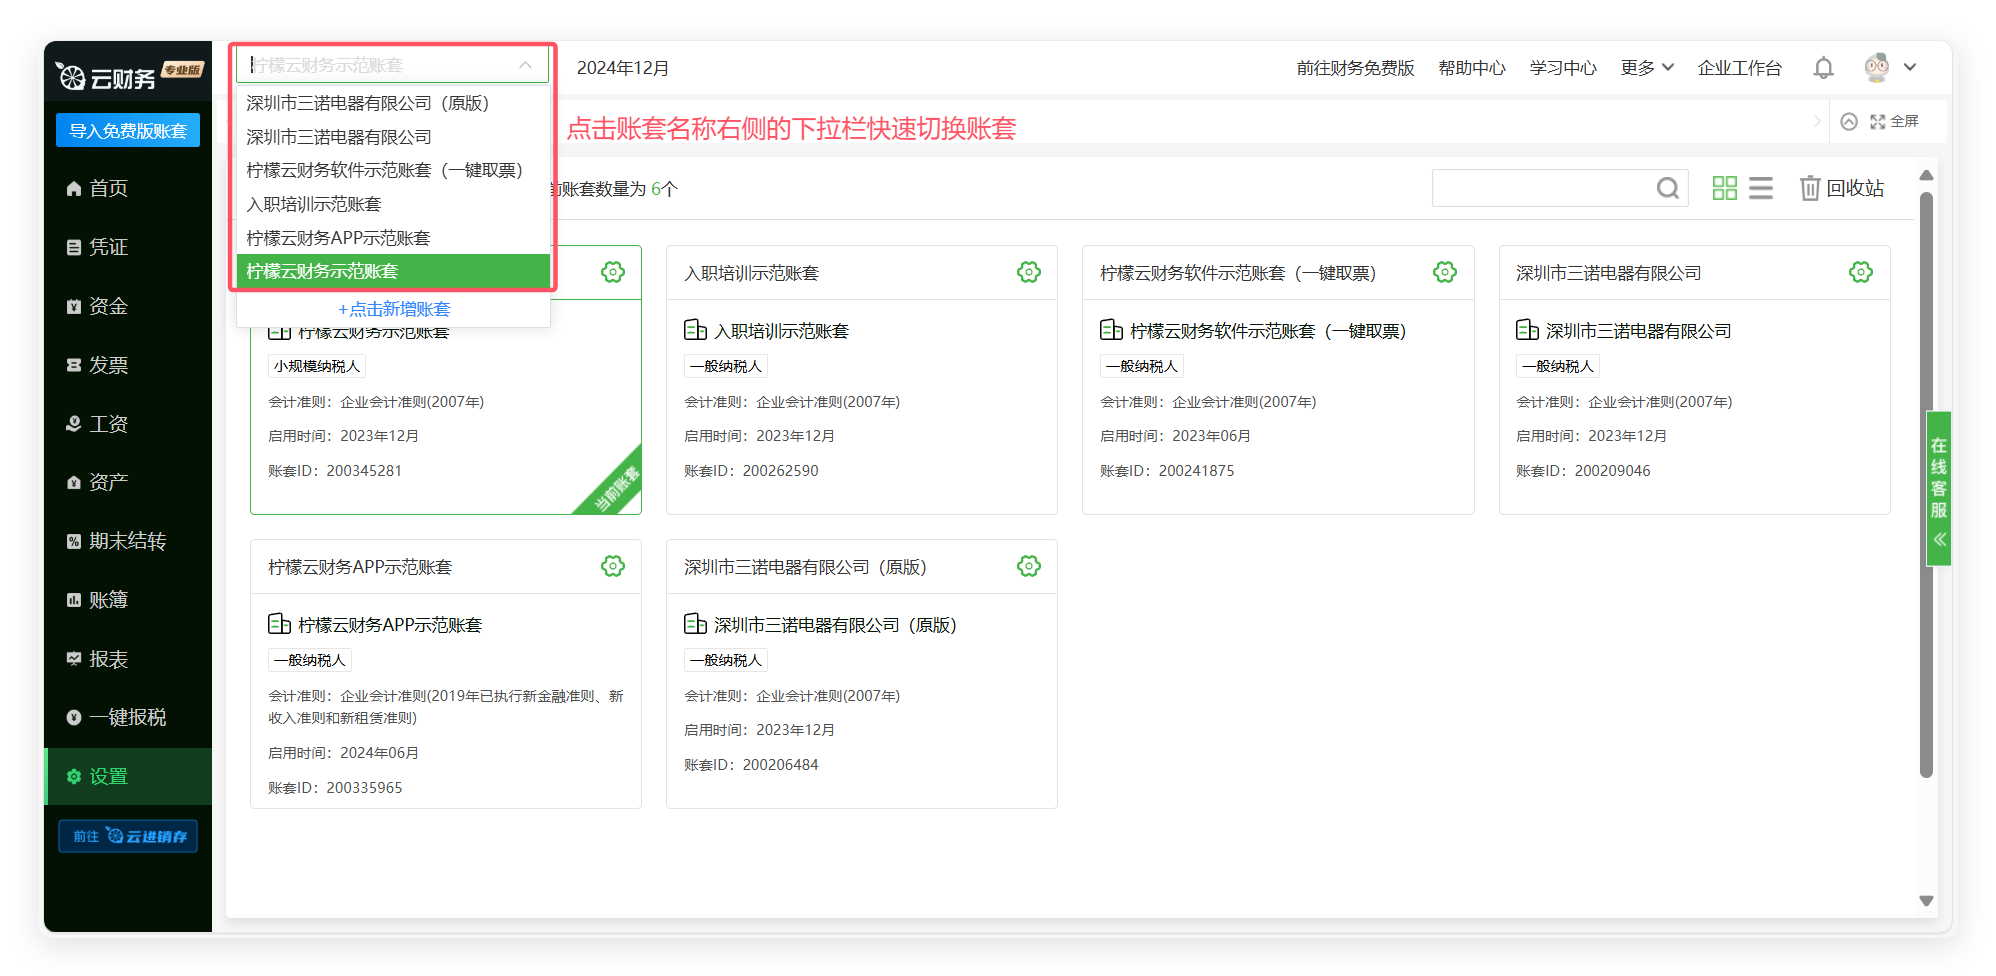Screen dimensions: 1996x976
Task: Enter 全屏 fullscreen mode
Action: 1894,121
